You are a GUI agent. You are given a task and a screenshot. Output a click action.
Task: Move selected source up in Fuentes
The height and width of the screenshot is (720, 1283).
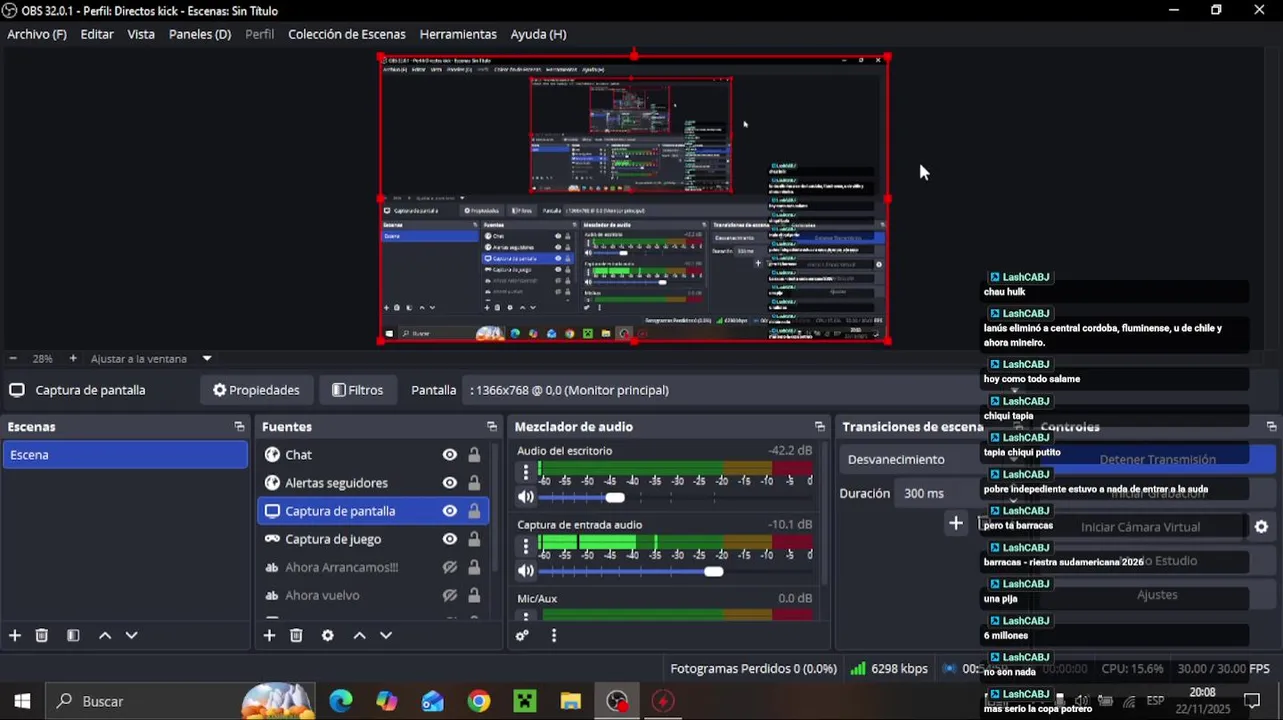point(359,635)
